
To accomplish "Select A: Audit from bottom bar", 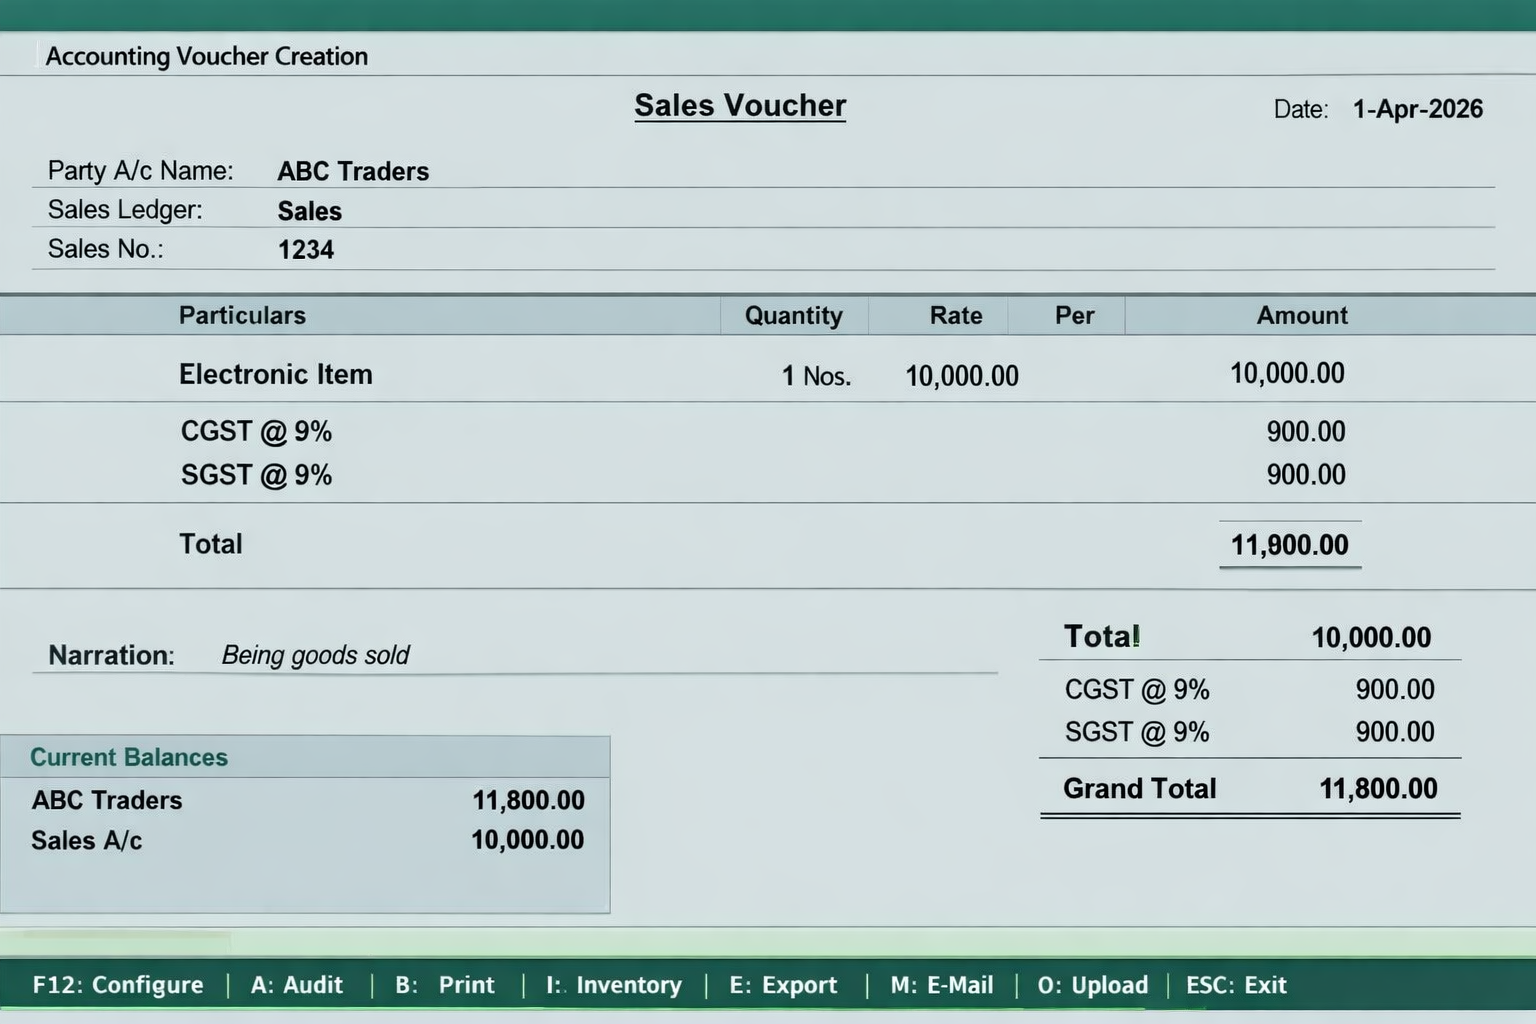I will [x=297, y=985].
